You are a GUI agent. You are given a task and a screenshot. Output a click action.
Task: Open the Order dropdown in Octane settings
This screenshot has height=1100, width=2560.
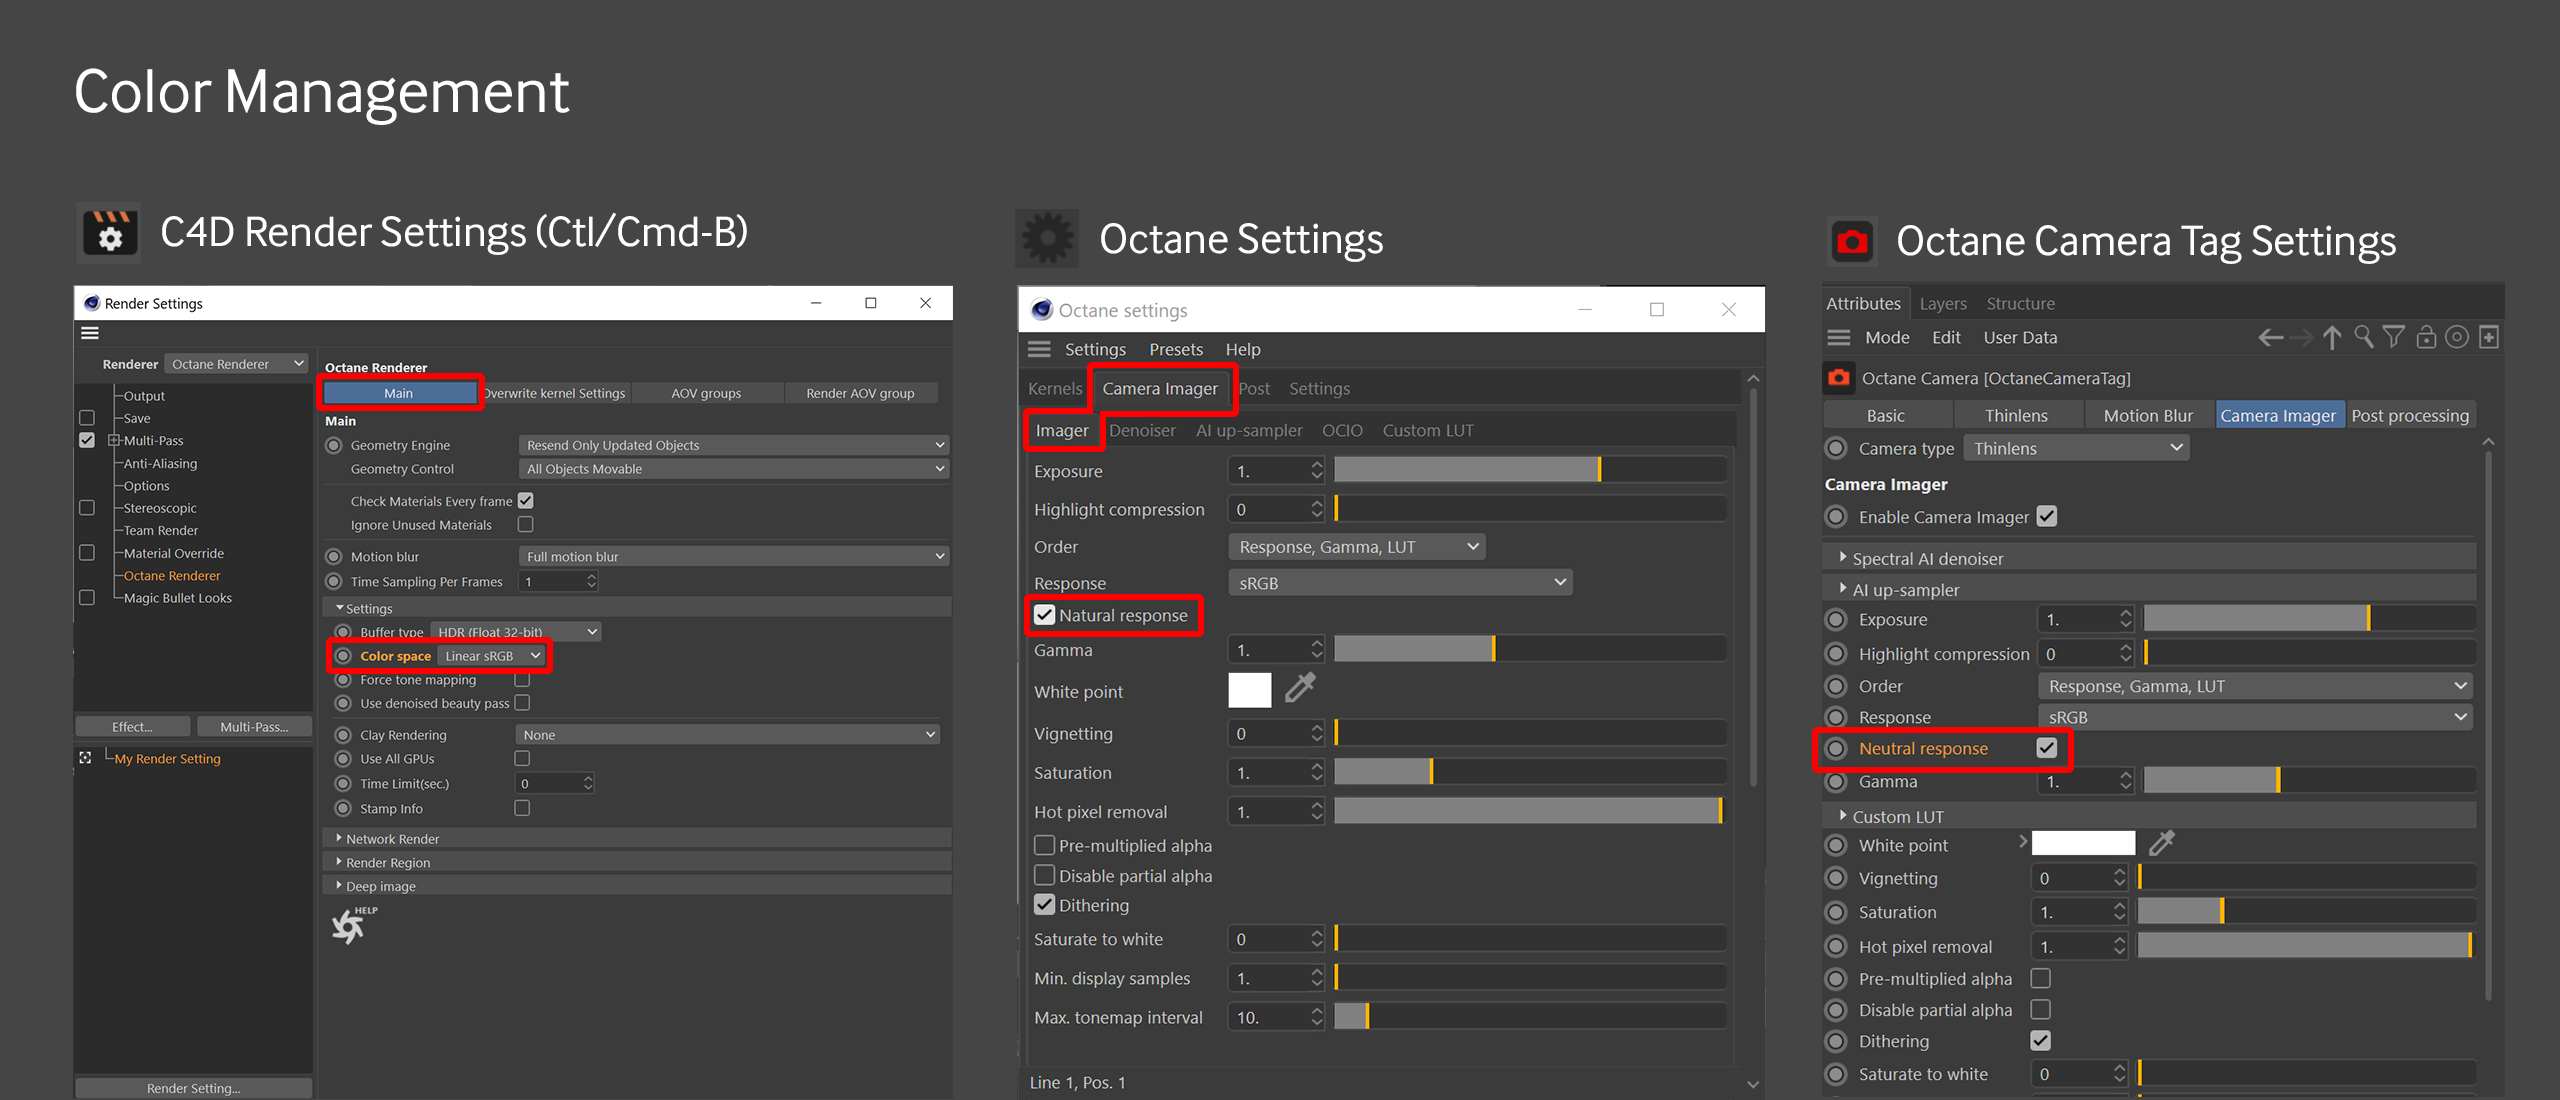(1356, 547)
